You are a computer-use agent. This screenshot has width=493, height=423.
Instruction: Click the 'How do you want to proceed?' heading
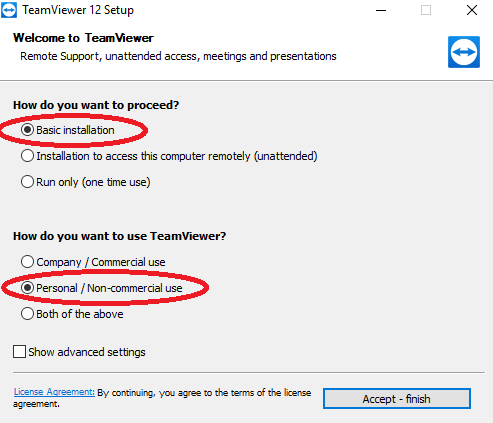pyautogui.click(x=96, y=105)
